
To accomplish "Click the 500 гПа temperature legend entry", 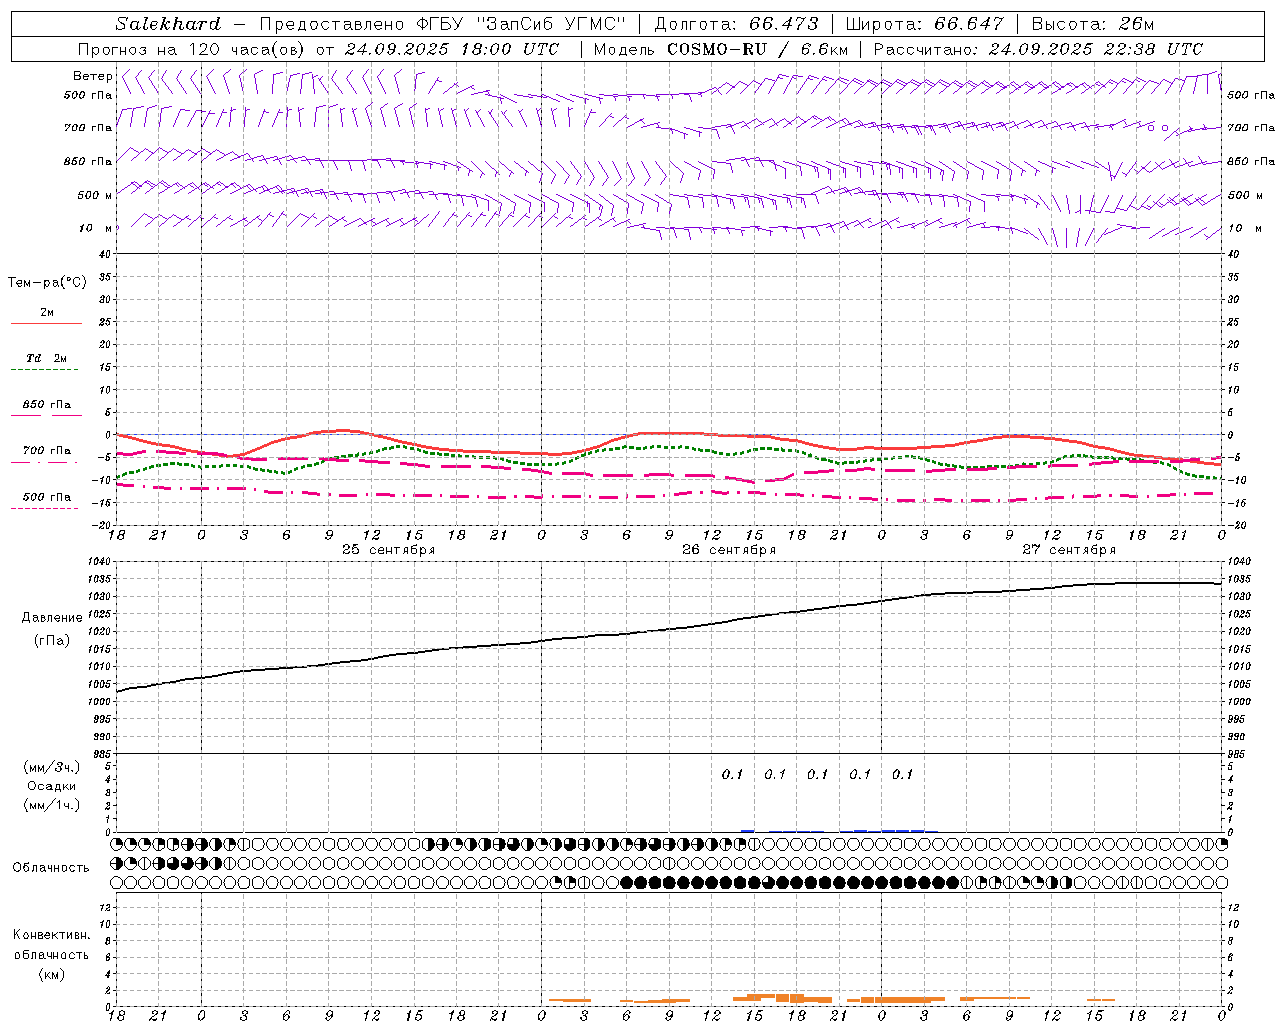I will click(46, 497).
